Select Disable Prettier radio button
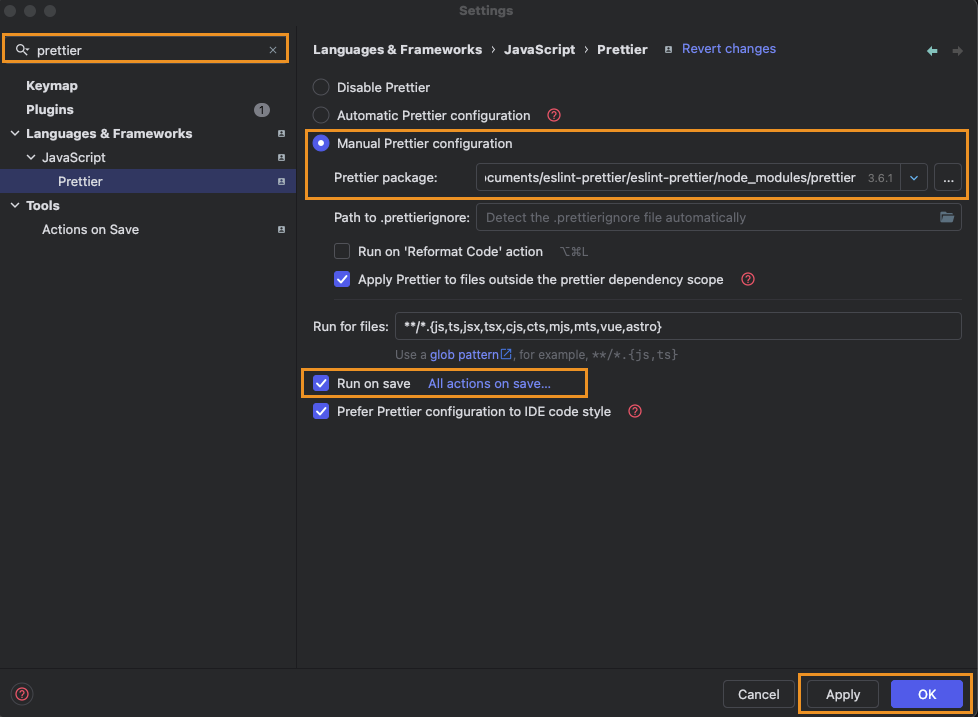The height and width of the screenshot is (717, 978). point(321,87)
